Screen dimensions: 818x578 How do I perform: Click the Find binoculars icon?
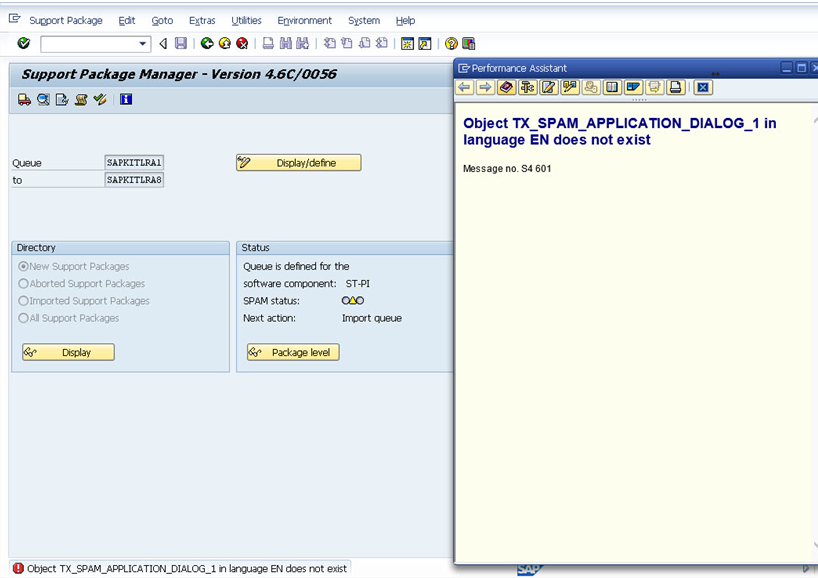point(286,43)
